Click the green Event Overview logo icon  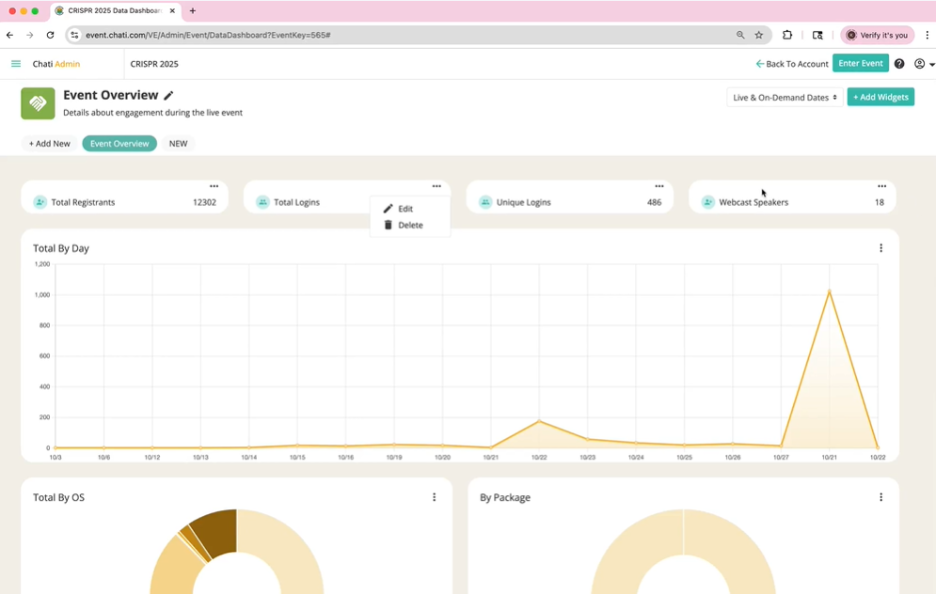[x=38, y=103]
